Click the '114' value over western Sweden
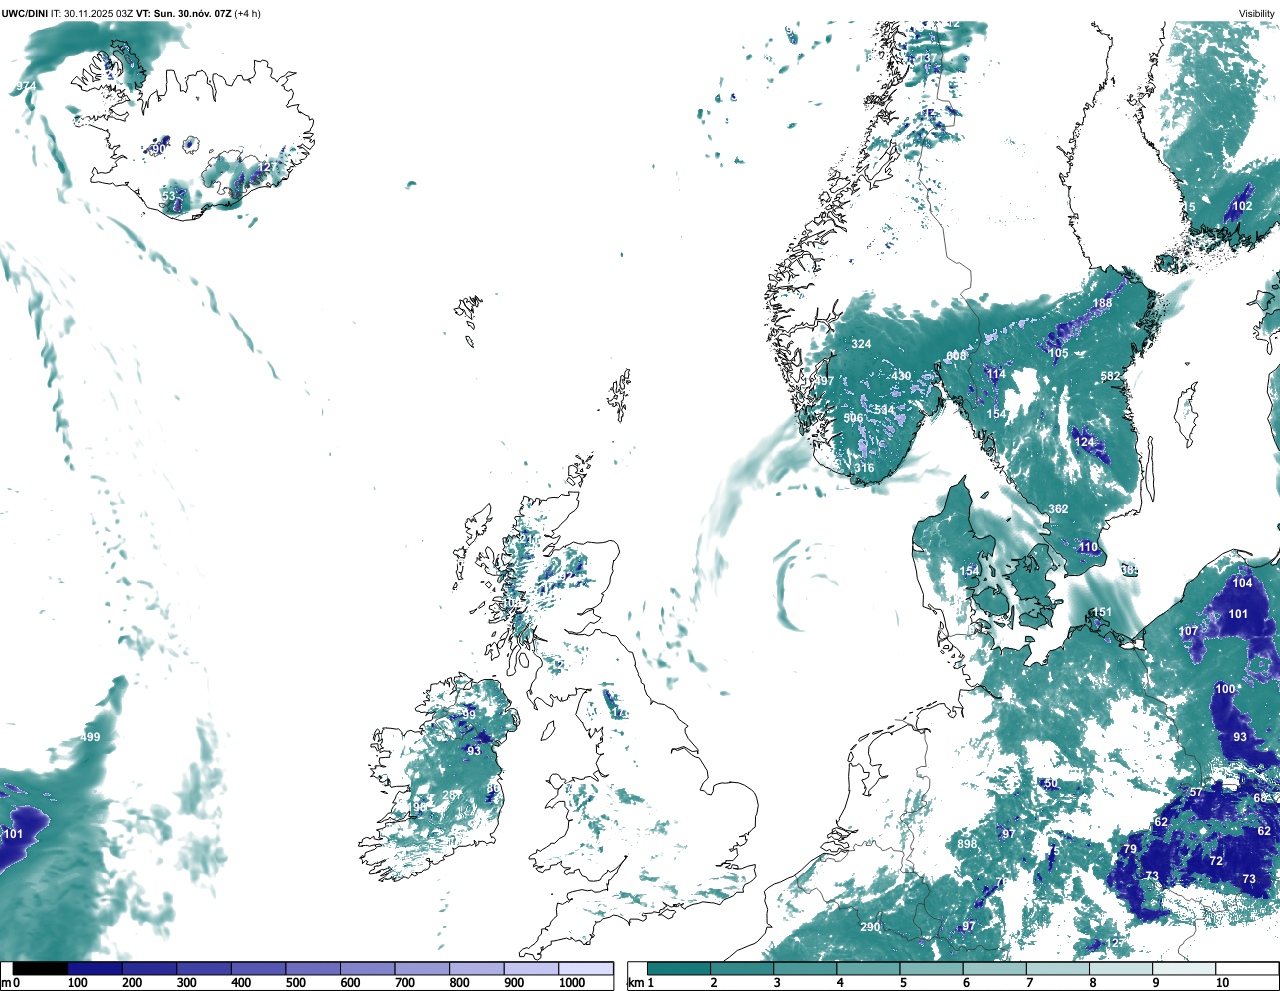1280x991 pixels. [996, 375]
